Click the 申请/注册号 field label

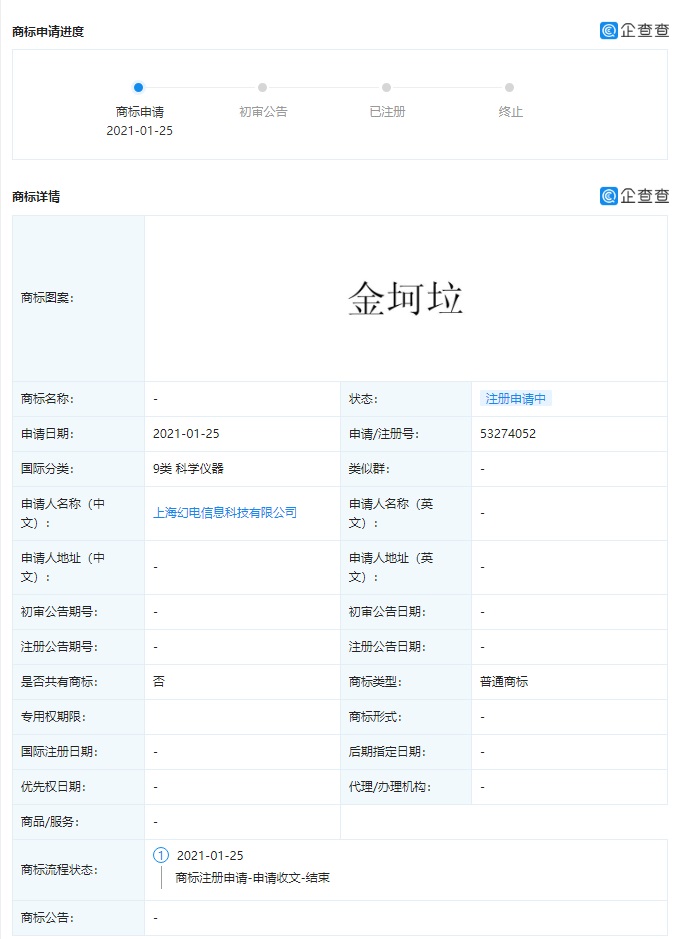click(384, 434)
